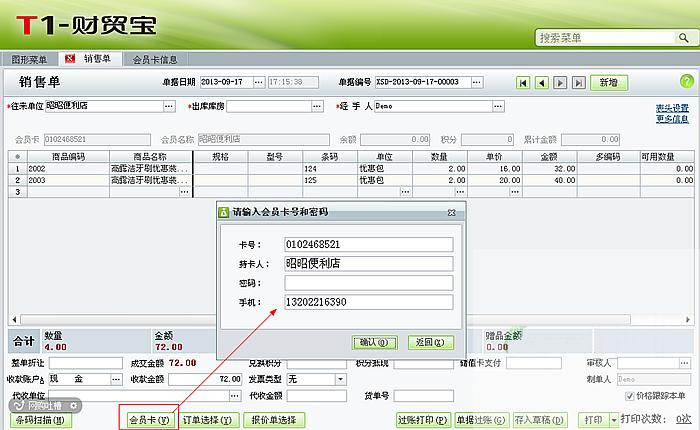Click the 持卡人 input field
The height and width of the screenshot is (430, 700).
(368, 264)
